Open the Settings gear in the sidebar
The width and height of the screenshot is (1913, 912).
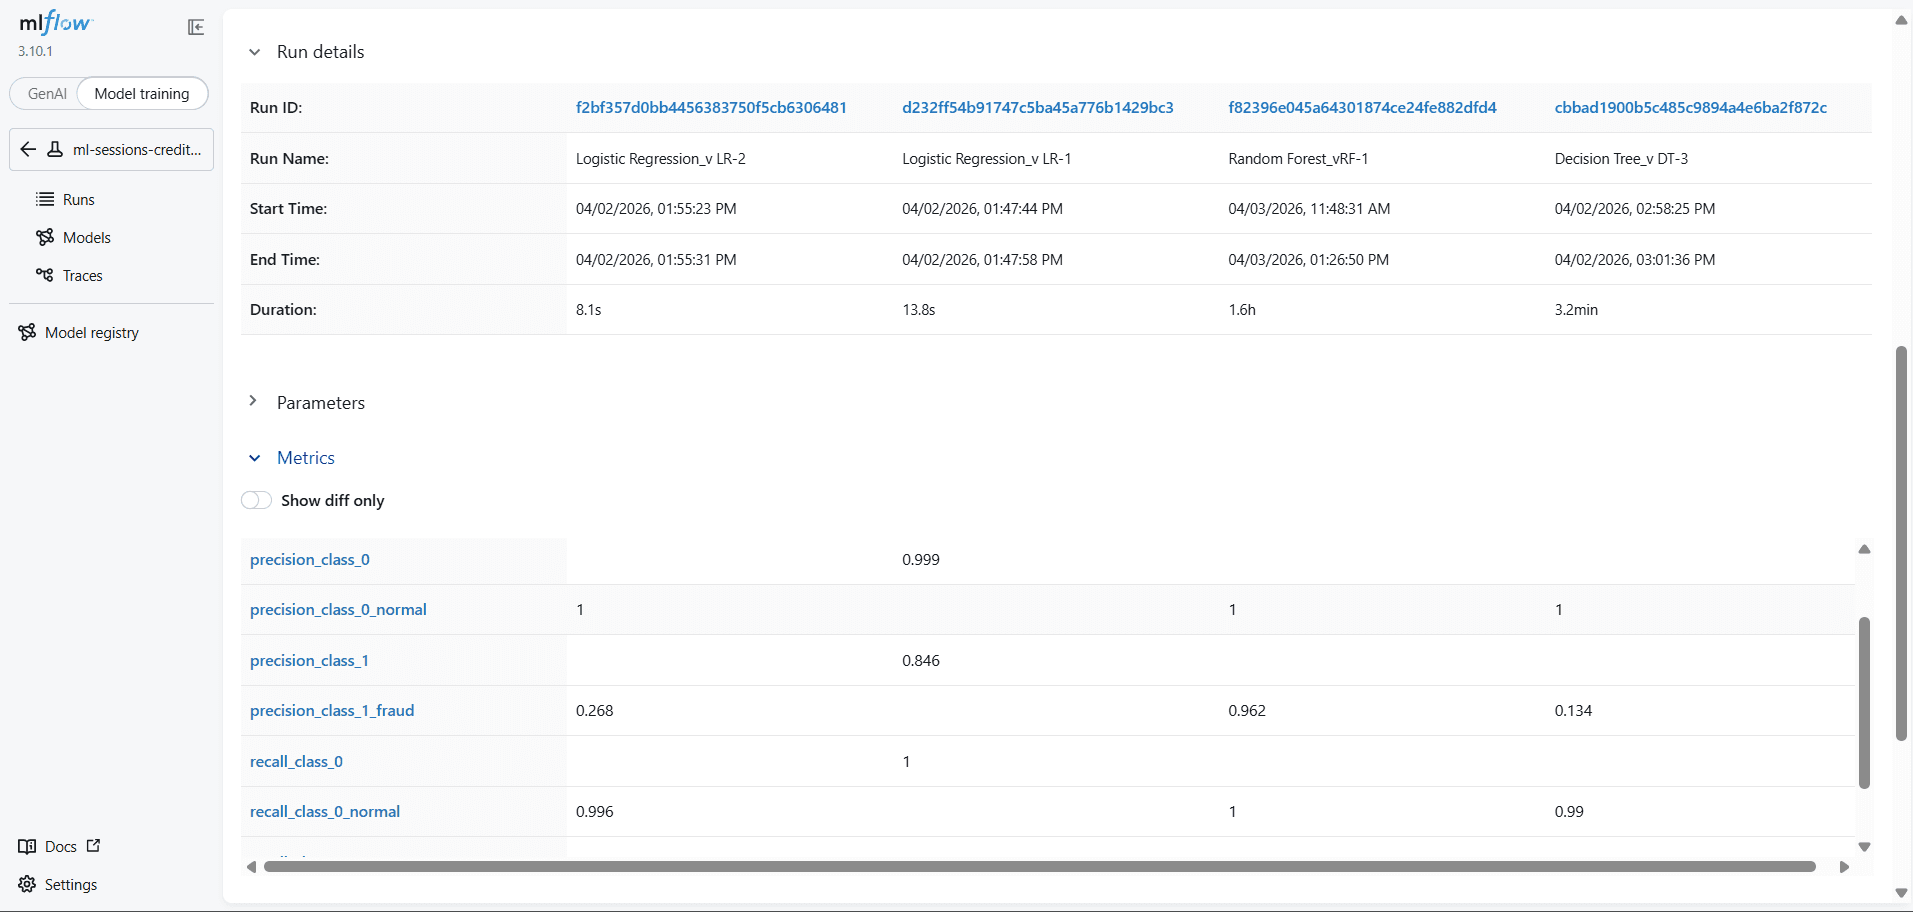pos(29,884)
